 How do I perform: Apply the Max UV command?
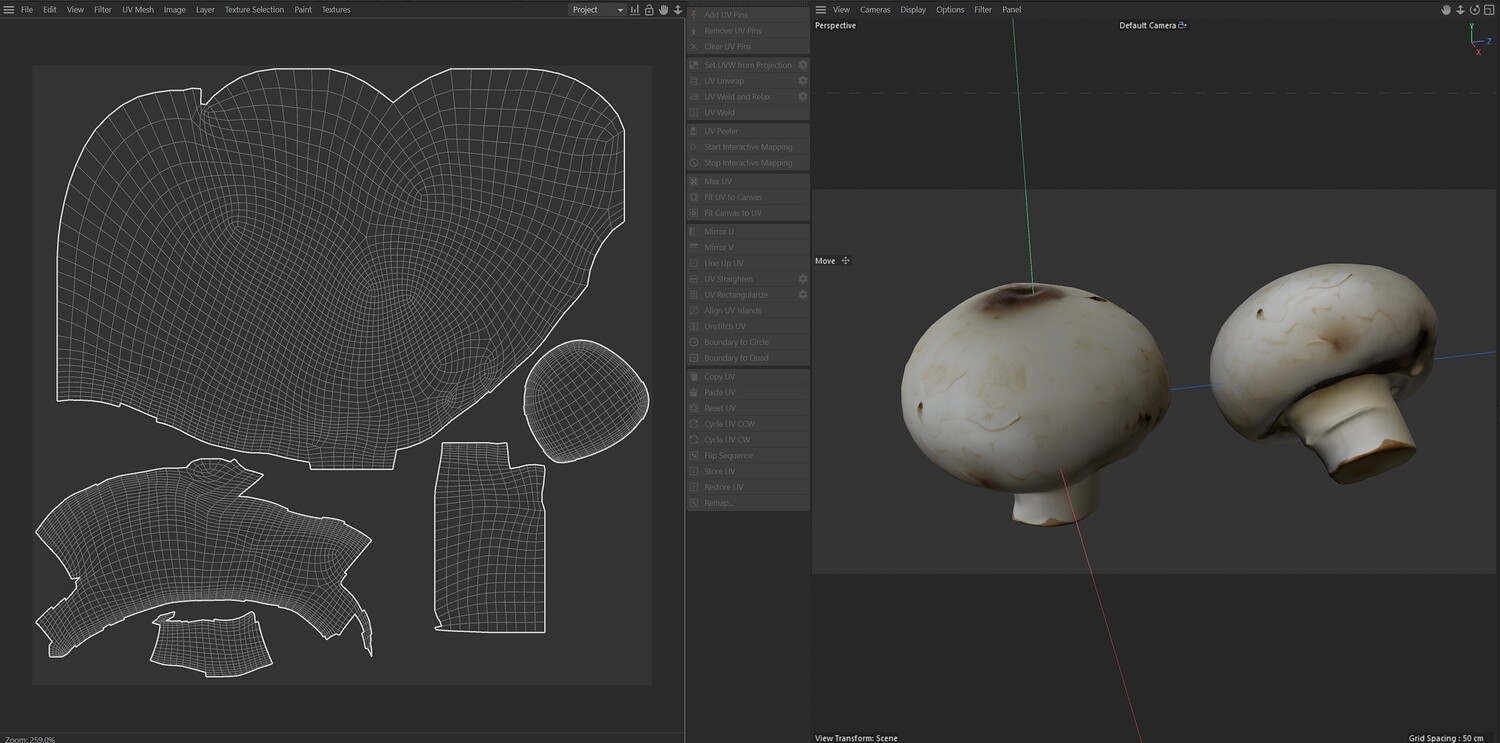coord(748,181)
